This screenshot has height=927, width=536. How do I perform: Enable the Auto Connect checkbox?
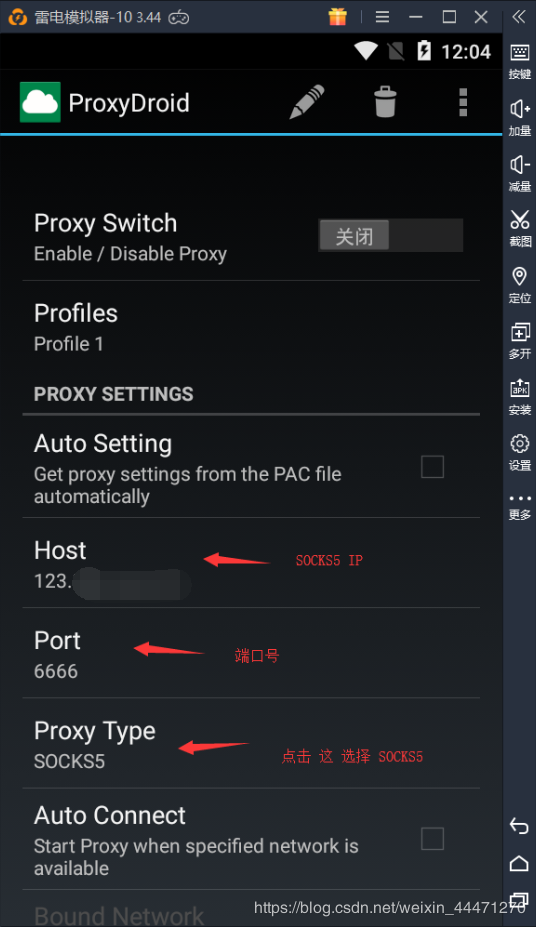pyautogui.click(x=432, y=838)
